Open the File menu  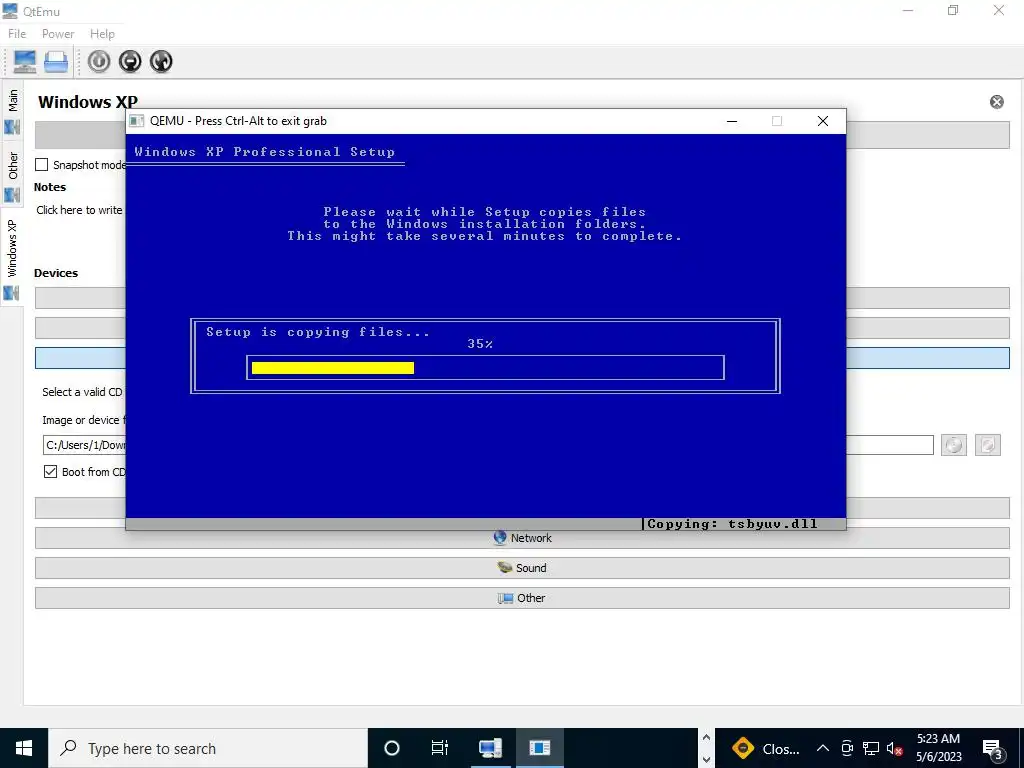17,34
